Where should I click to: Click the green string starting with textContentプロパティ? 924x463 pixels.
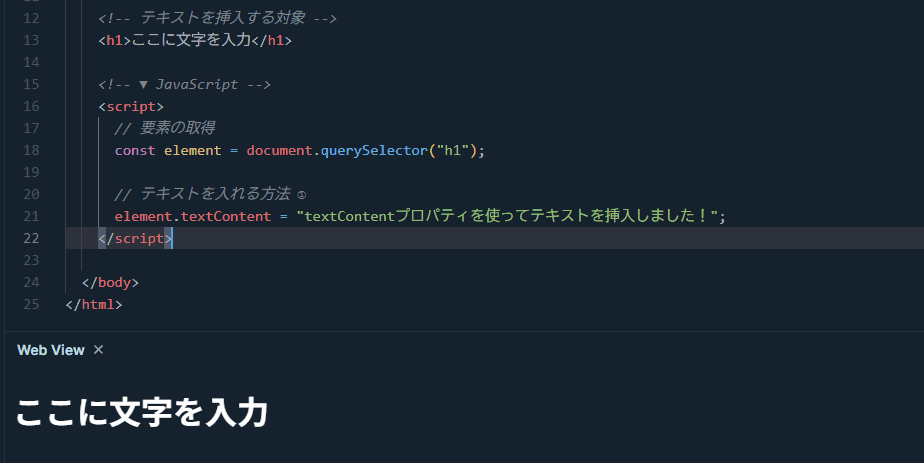510,216
